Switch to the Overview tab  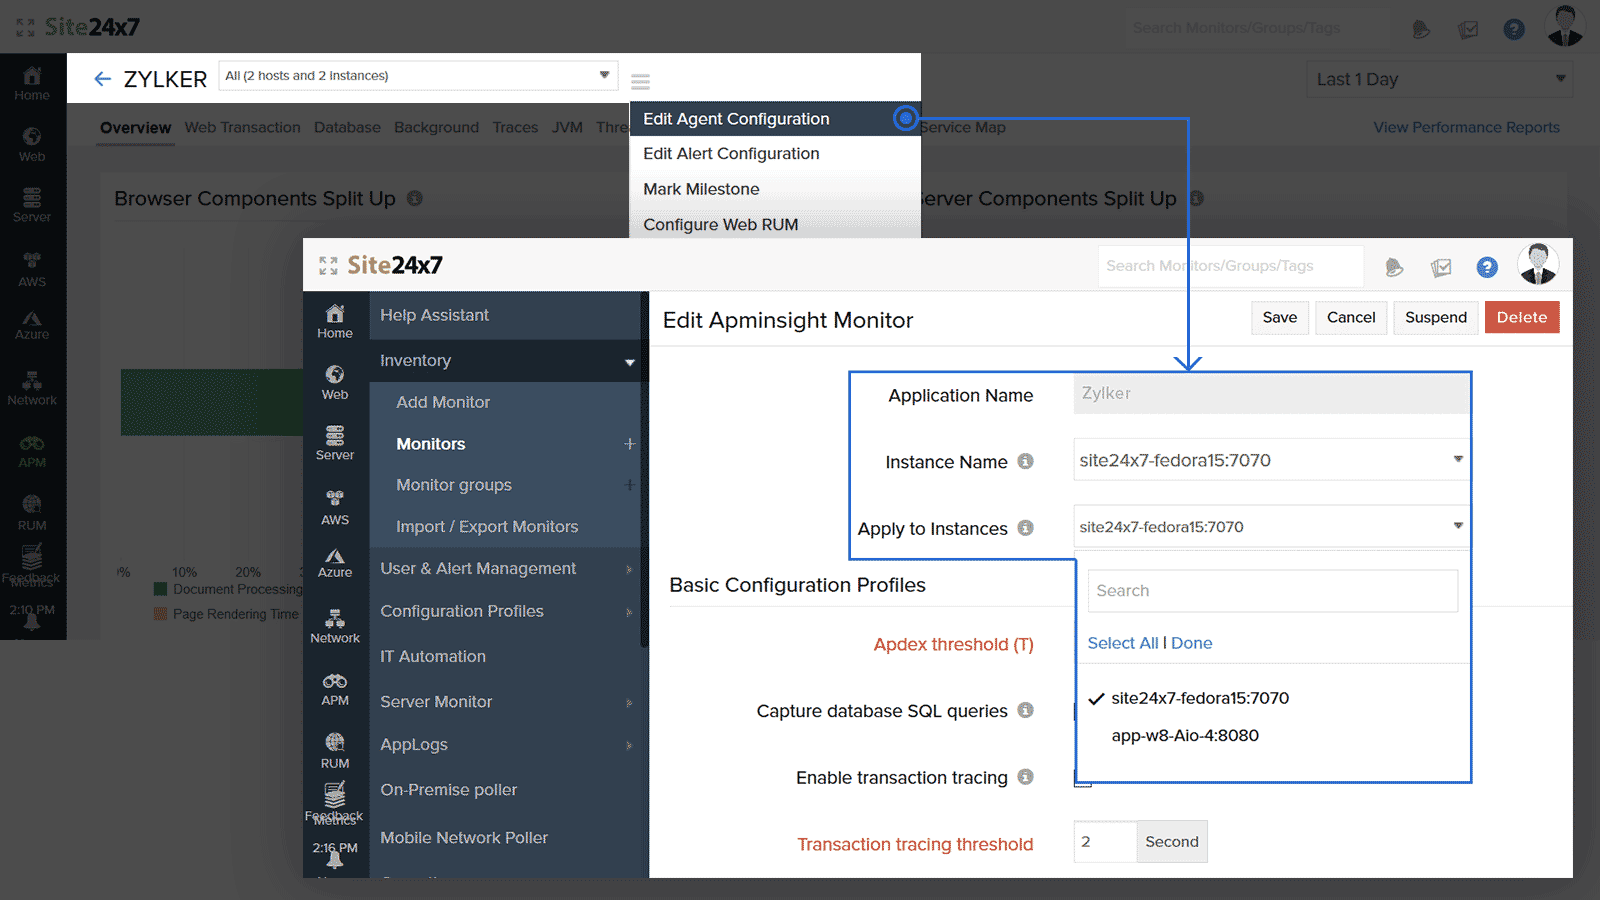click(135, 128)
